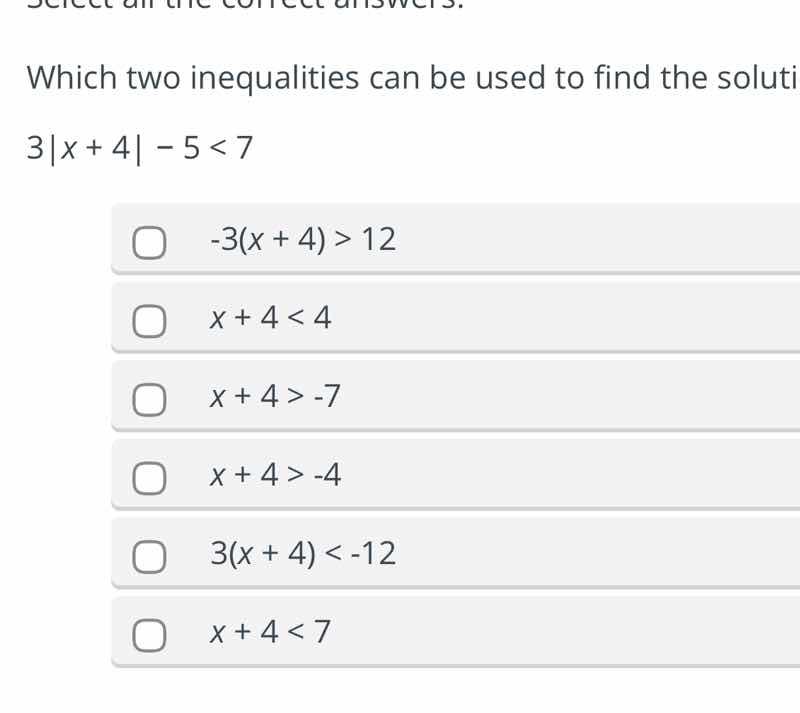This screenshot has height=713, width=800.
Task: Click the question text about two inequalities
Action: [400, 77]
